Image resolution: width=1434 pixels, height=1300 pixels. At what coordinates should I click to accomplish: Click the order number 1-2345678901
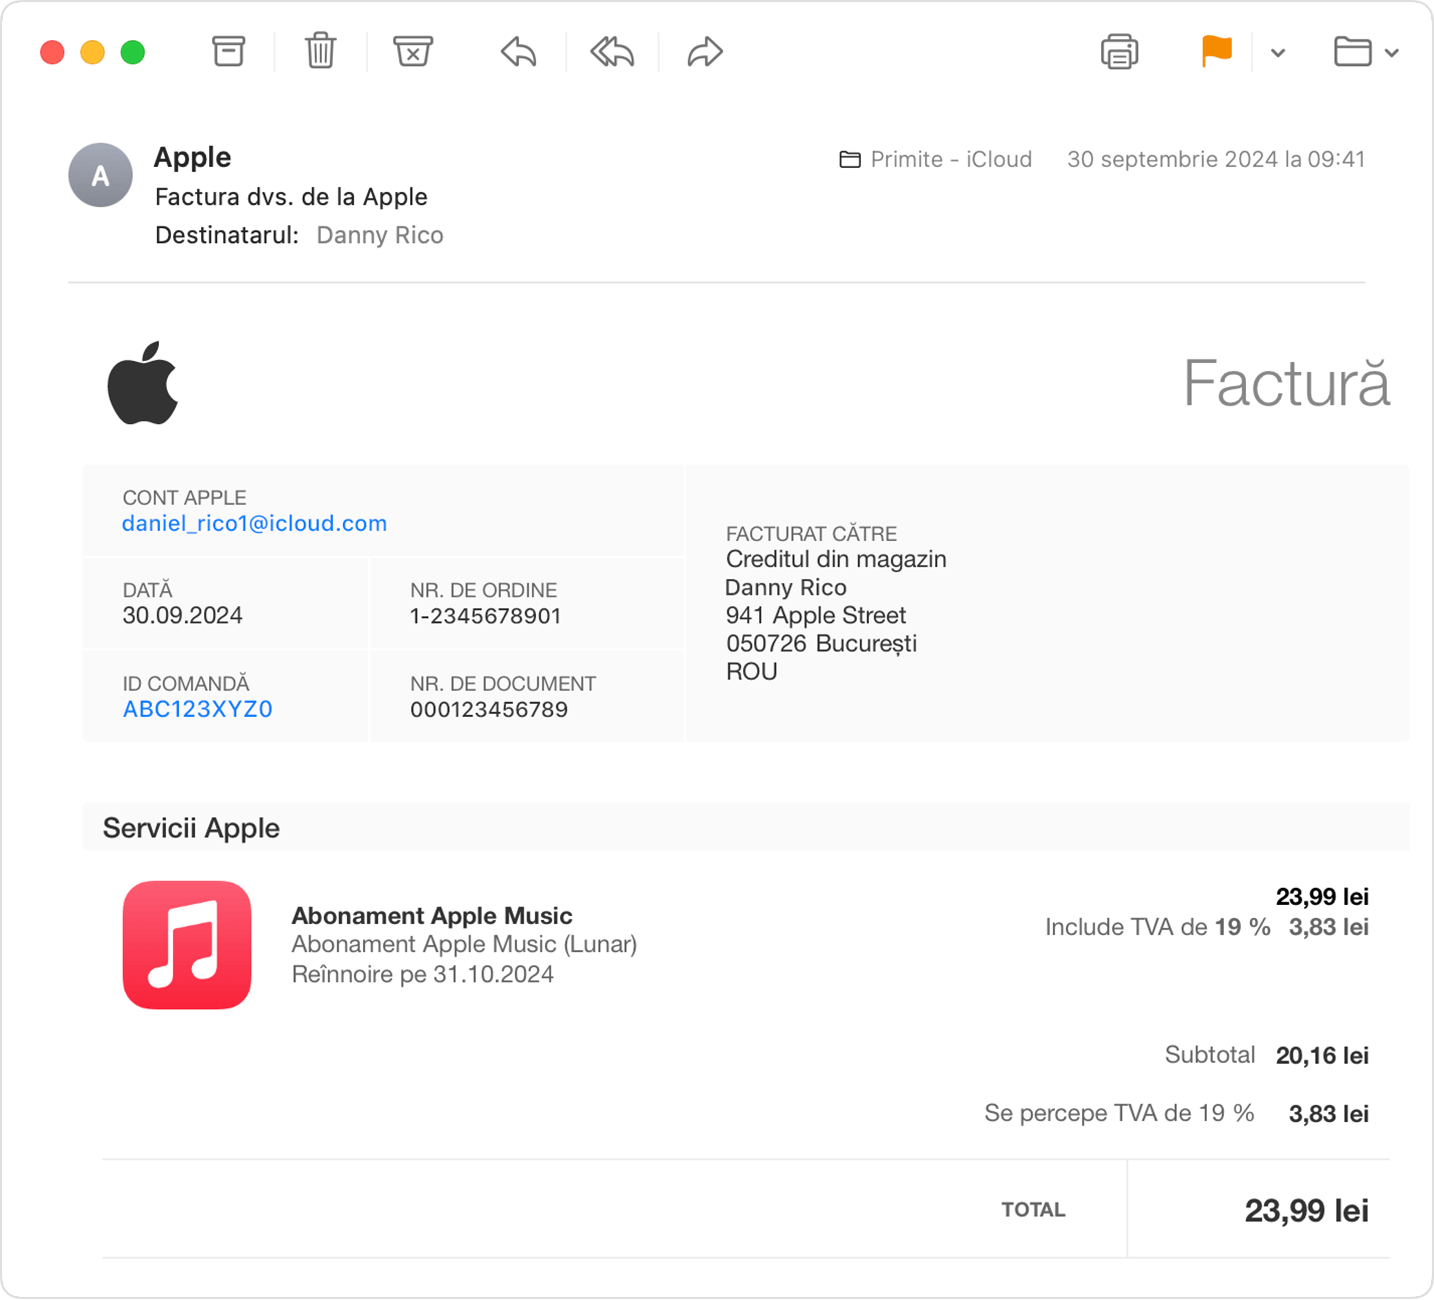[x=485, y=616]
